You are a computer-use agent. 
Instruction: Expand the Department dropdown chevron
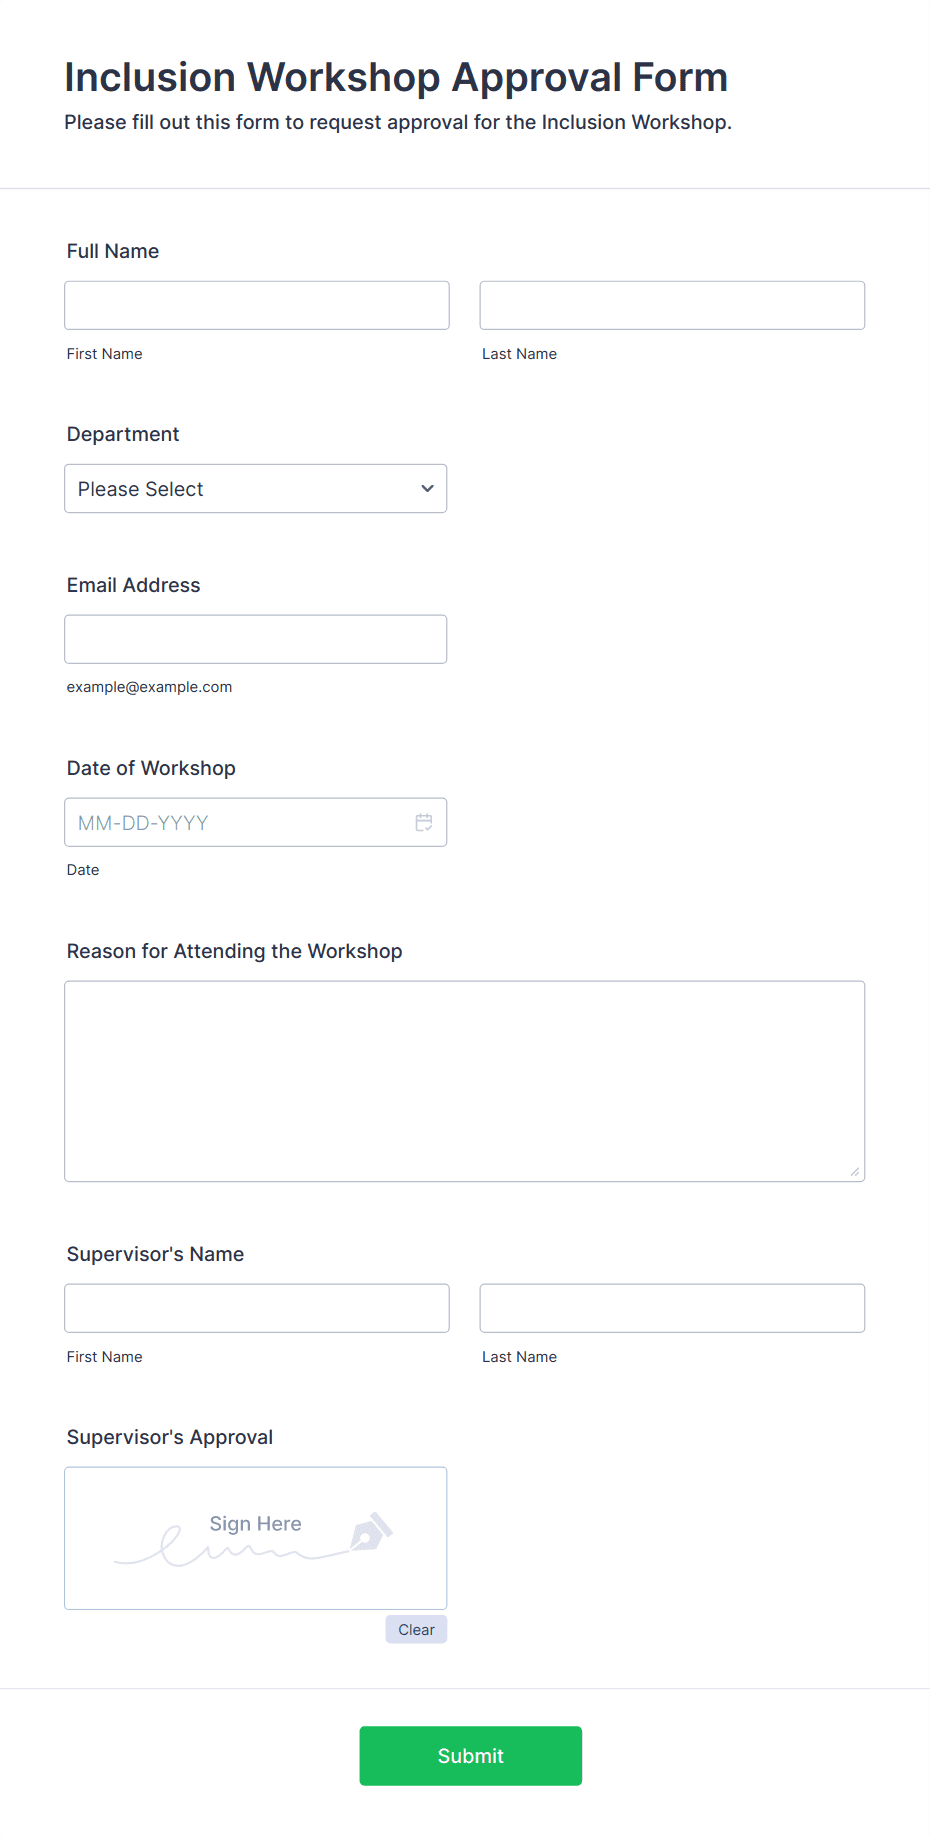click(427, 488)
